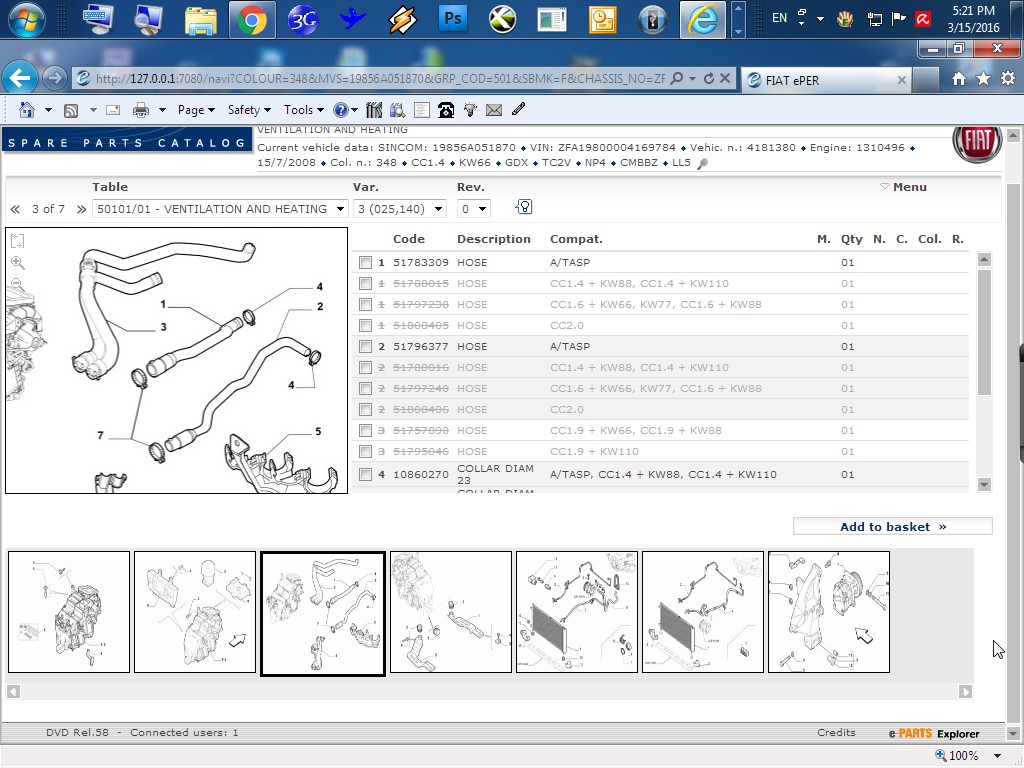The height and width of the screenshot is (768, 1024).
Task: Check the box for part 51808405
Action: tap(365, 325)
